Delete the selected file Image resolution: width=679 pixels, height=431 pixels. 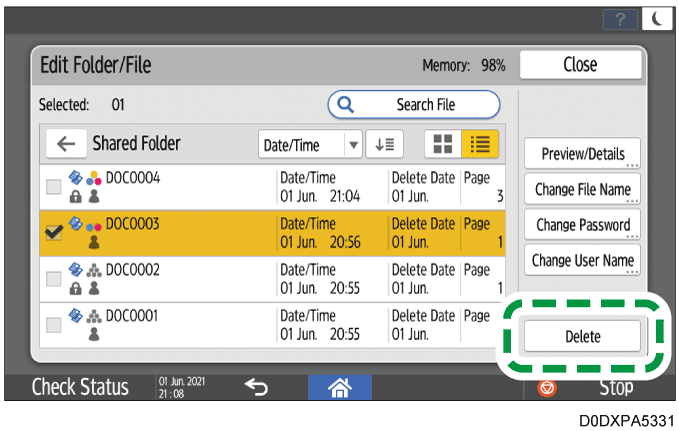582,336
